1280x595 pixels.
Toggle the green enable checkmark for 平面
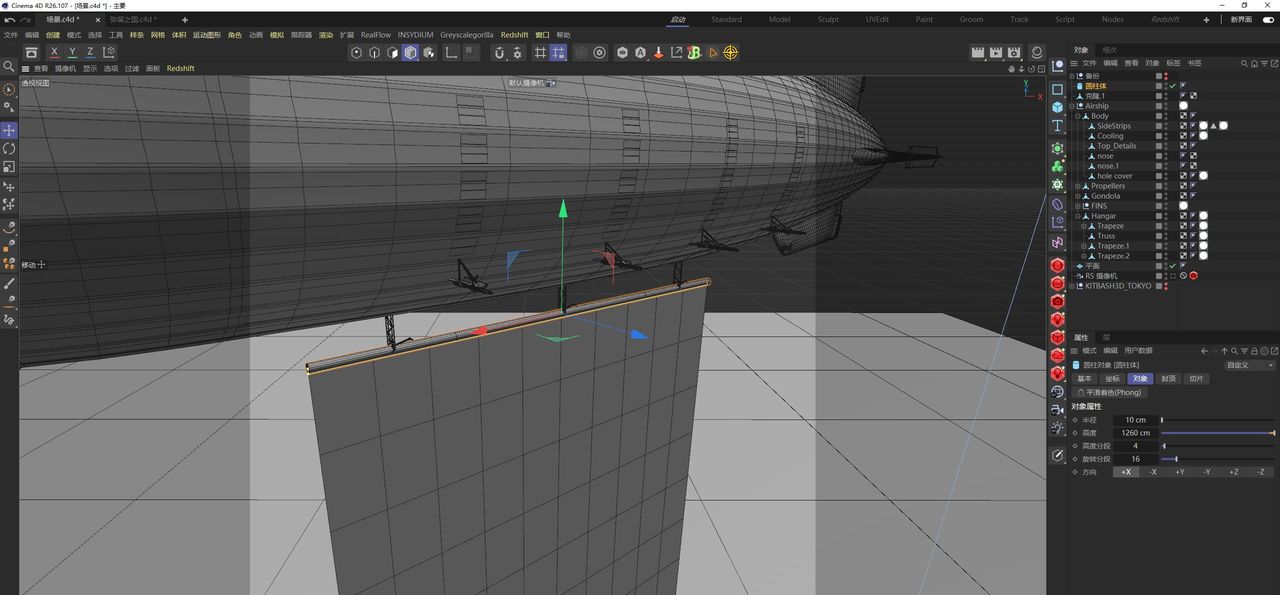[x=1172, y=266]
